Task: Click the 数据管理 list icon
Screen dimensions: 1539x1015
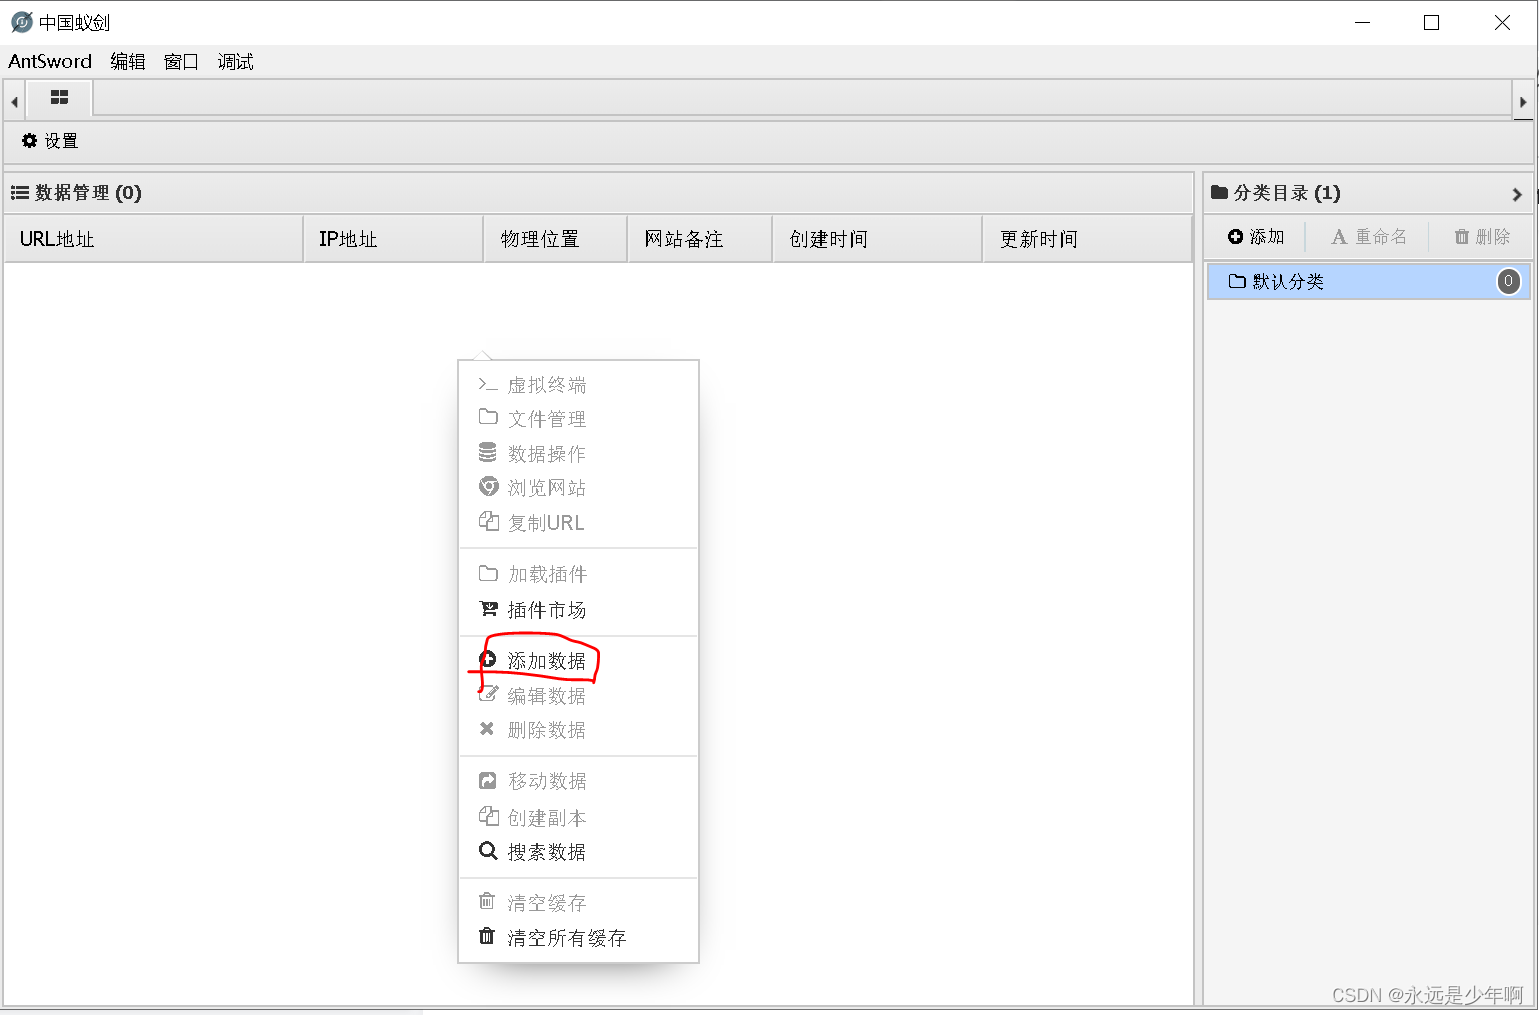Action: (20, 192)
